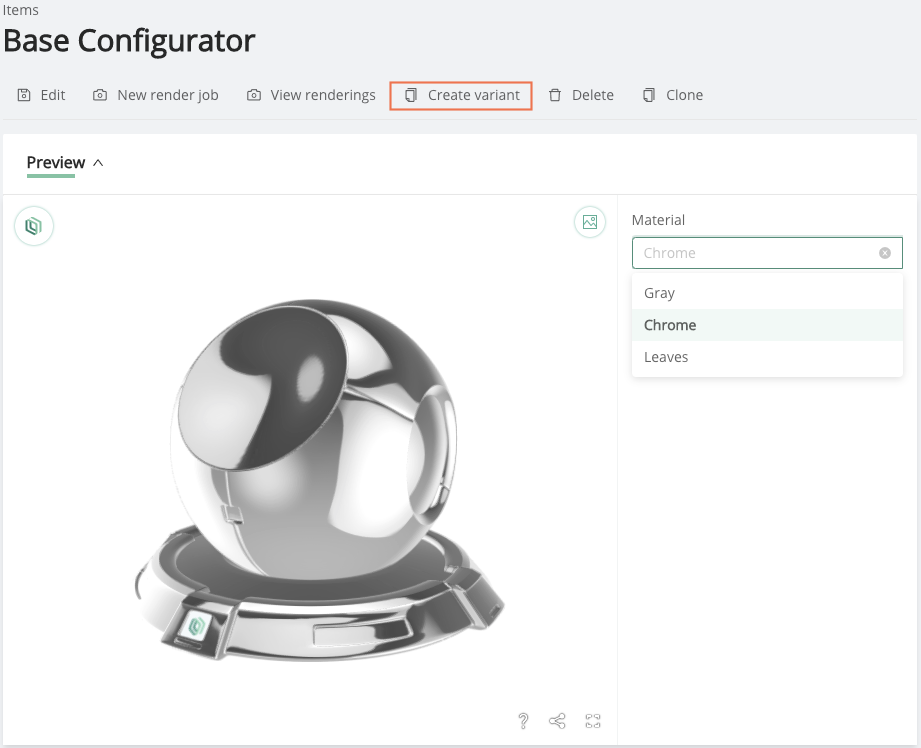Open the share icon below the preview
The image size is (921, 748).
pyautogui.click(x=557, y=721)
